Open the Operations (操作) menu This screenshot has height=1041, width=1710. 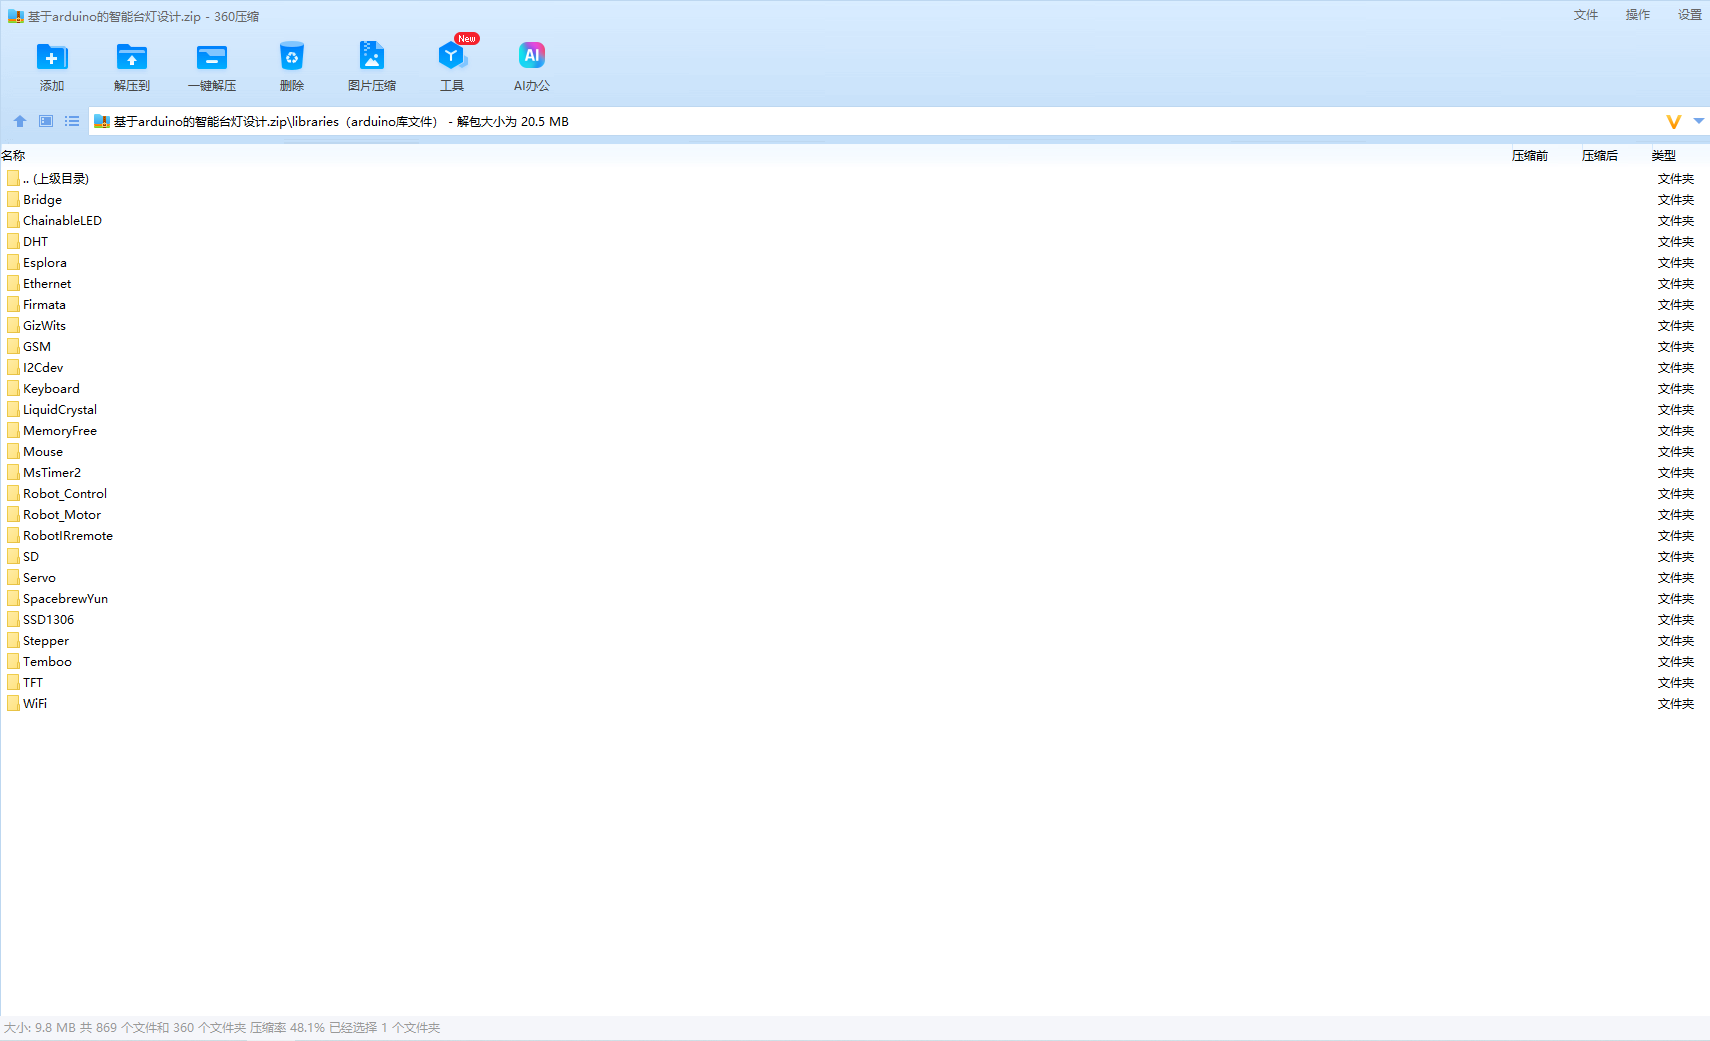point(1637,15)
